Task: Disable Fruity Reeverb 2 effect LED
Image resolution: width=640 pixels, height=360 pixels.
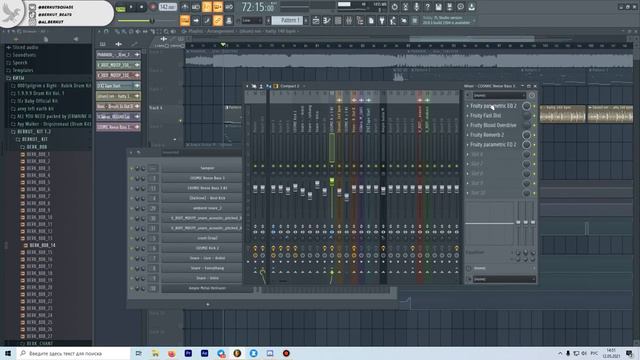Action: 534,135
